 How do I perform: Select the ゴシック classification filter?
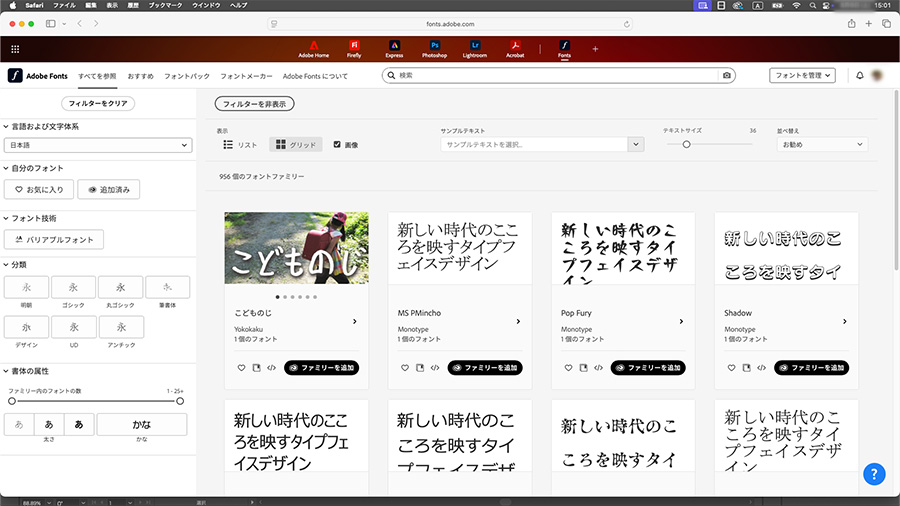point(73,287)
